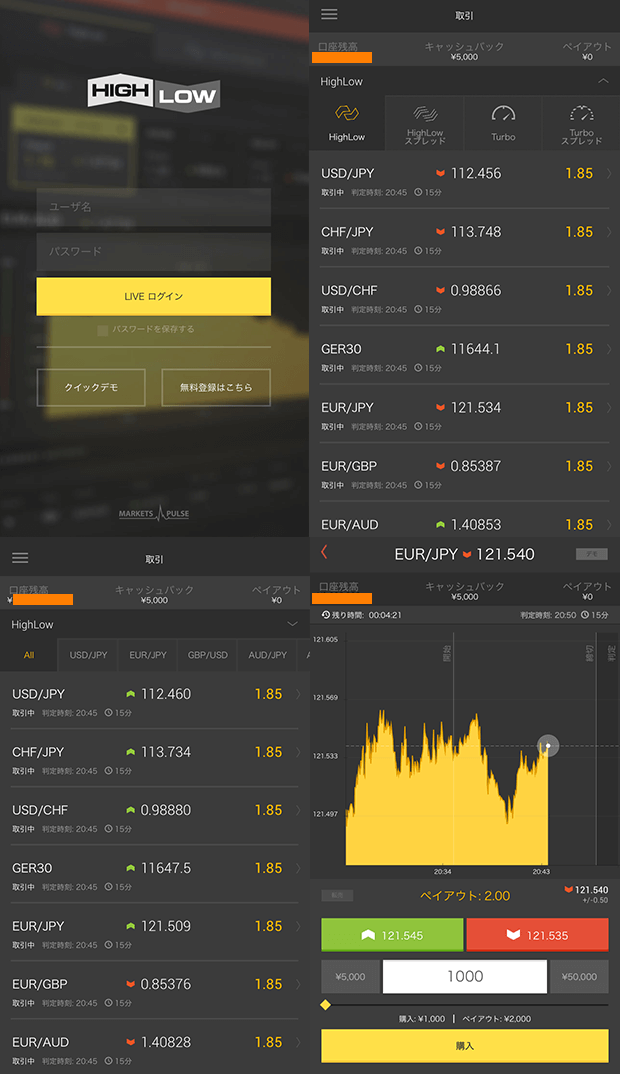Expand the HighLow dropdown with down chevron

[293, 625]
